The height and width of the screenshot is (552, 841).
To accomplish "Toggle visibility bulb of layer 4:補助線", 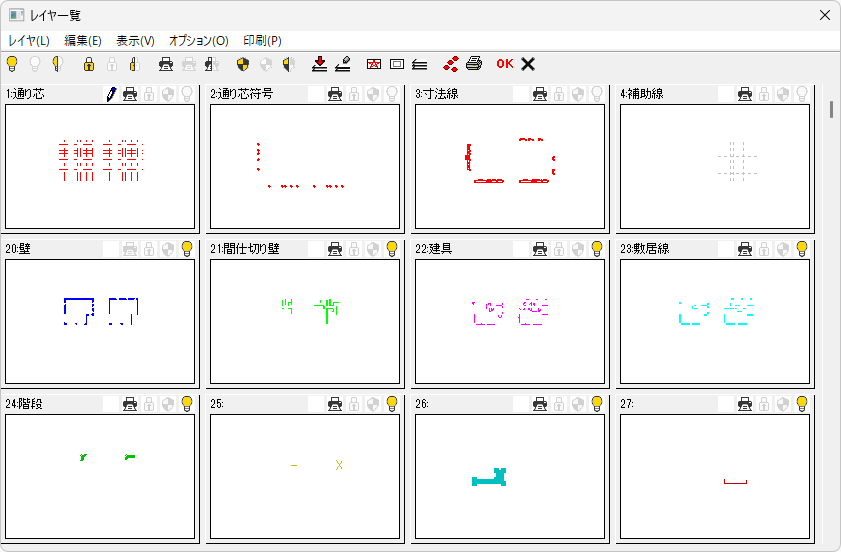I will [x=802, y=94].
